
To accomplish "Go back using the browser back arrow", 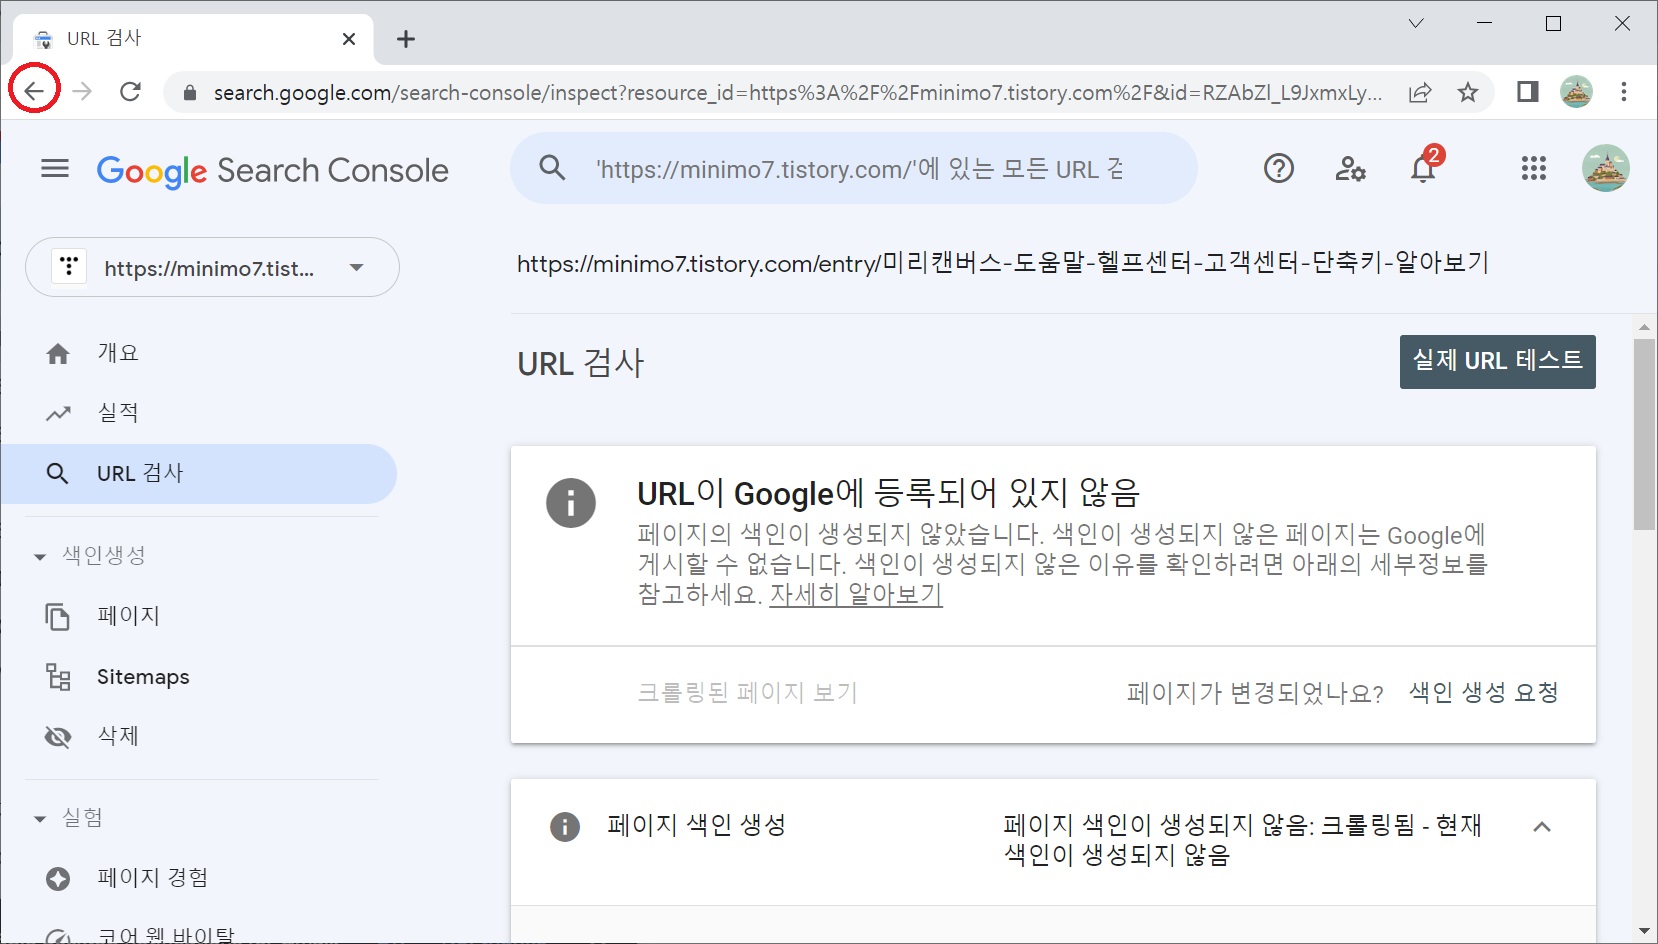I will click(34, 92).
